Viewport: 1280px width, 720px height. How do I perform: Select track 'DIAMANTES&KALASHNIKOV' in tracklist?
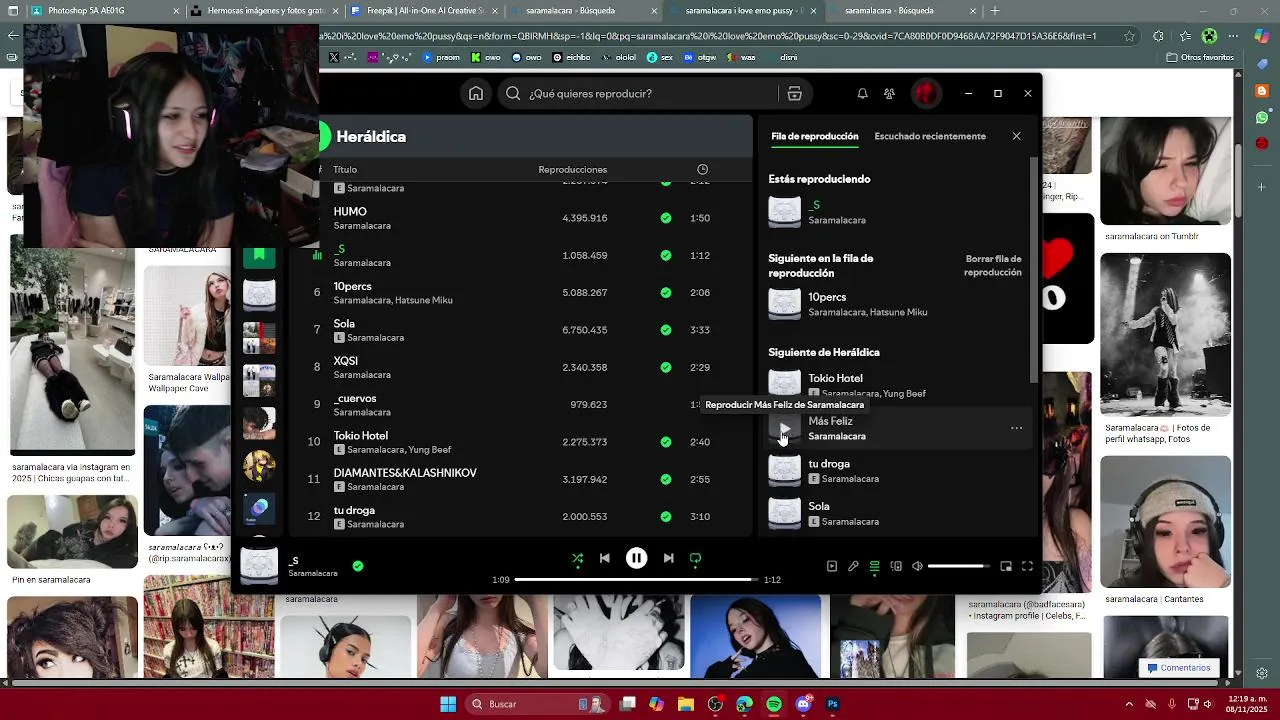(405, 473)
